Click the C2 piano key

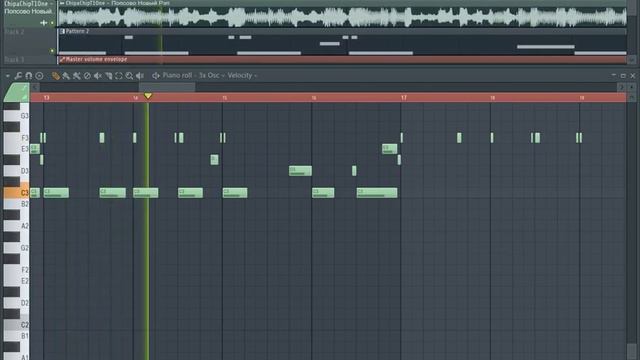pyautogui.click(x=16, y=325)
